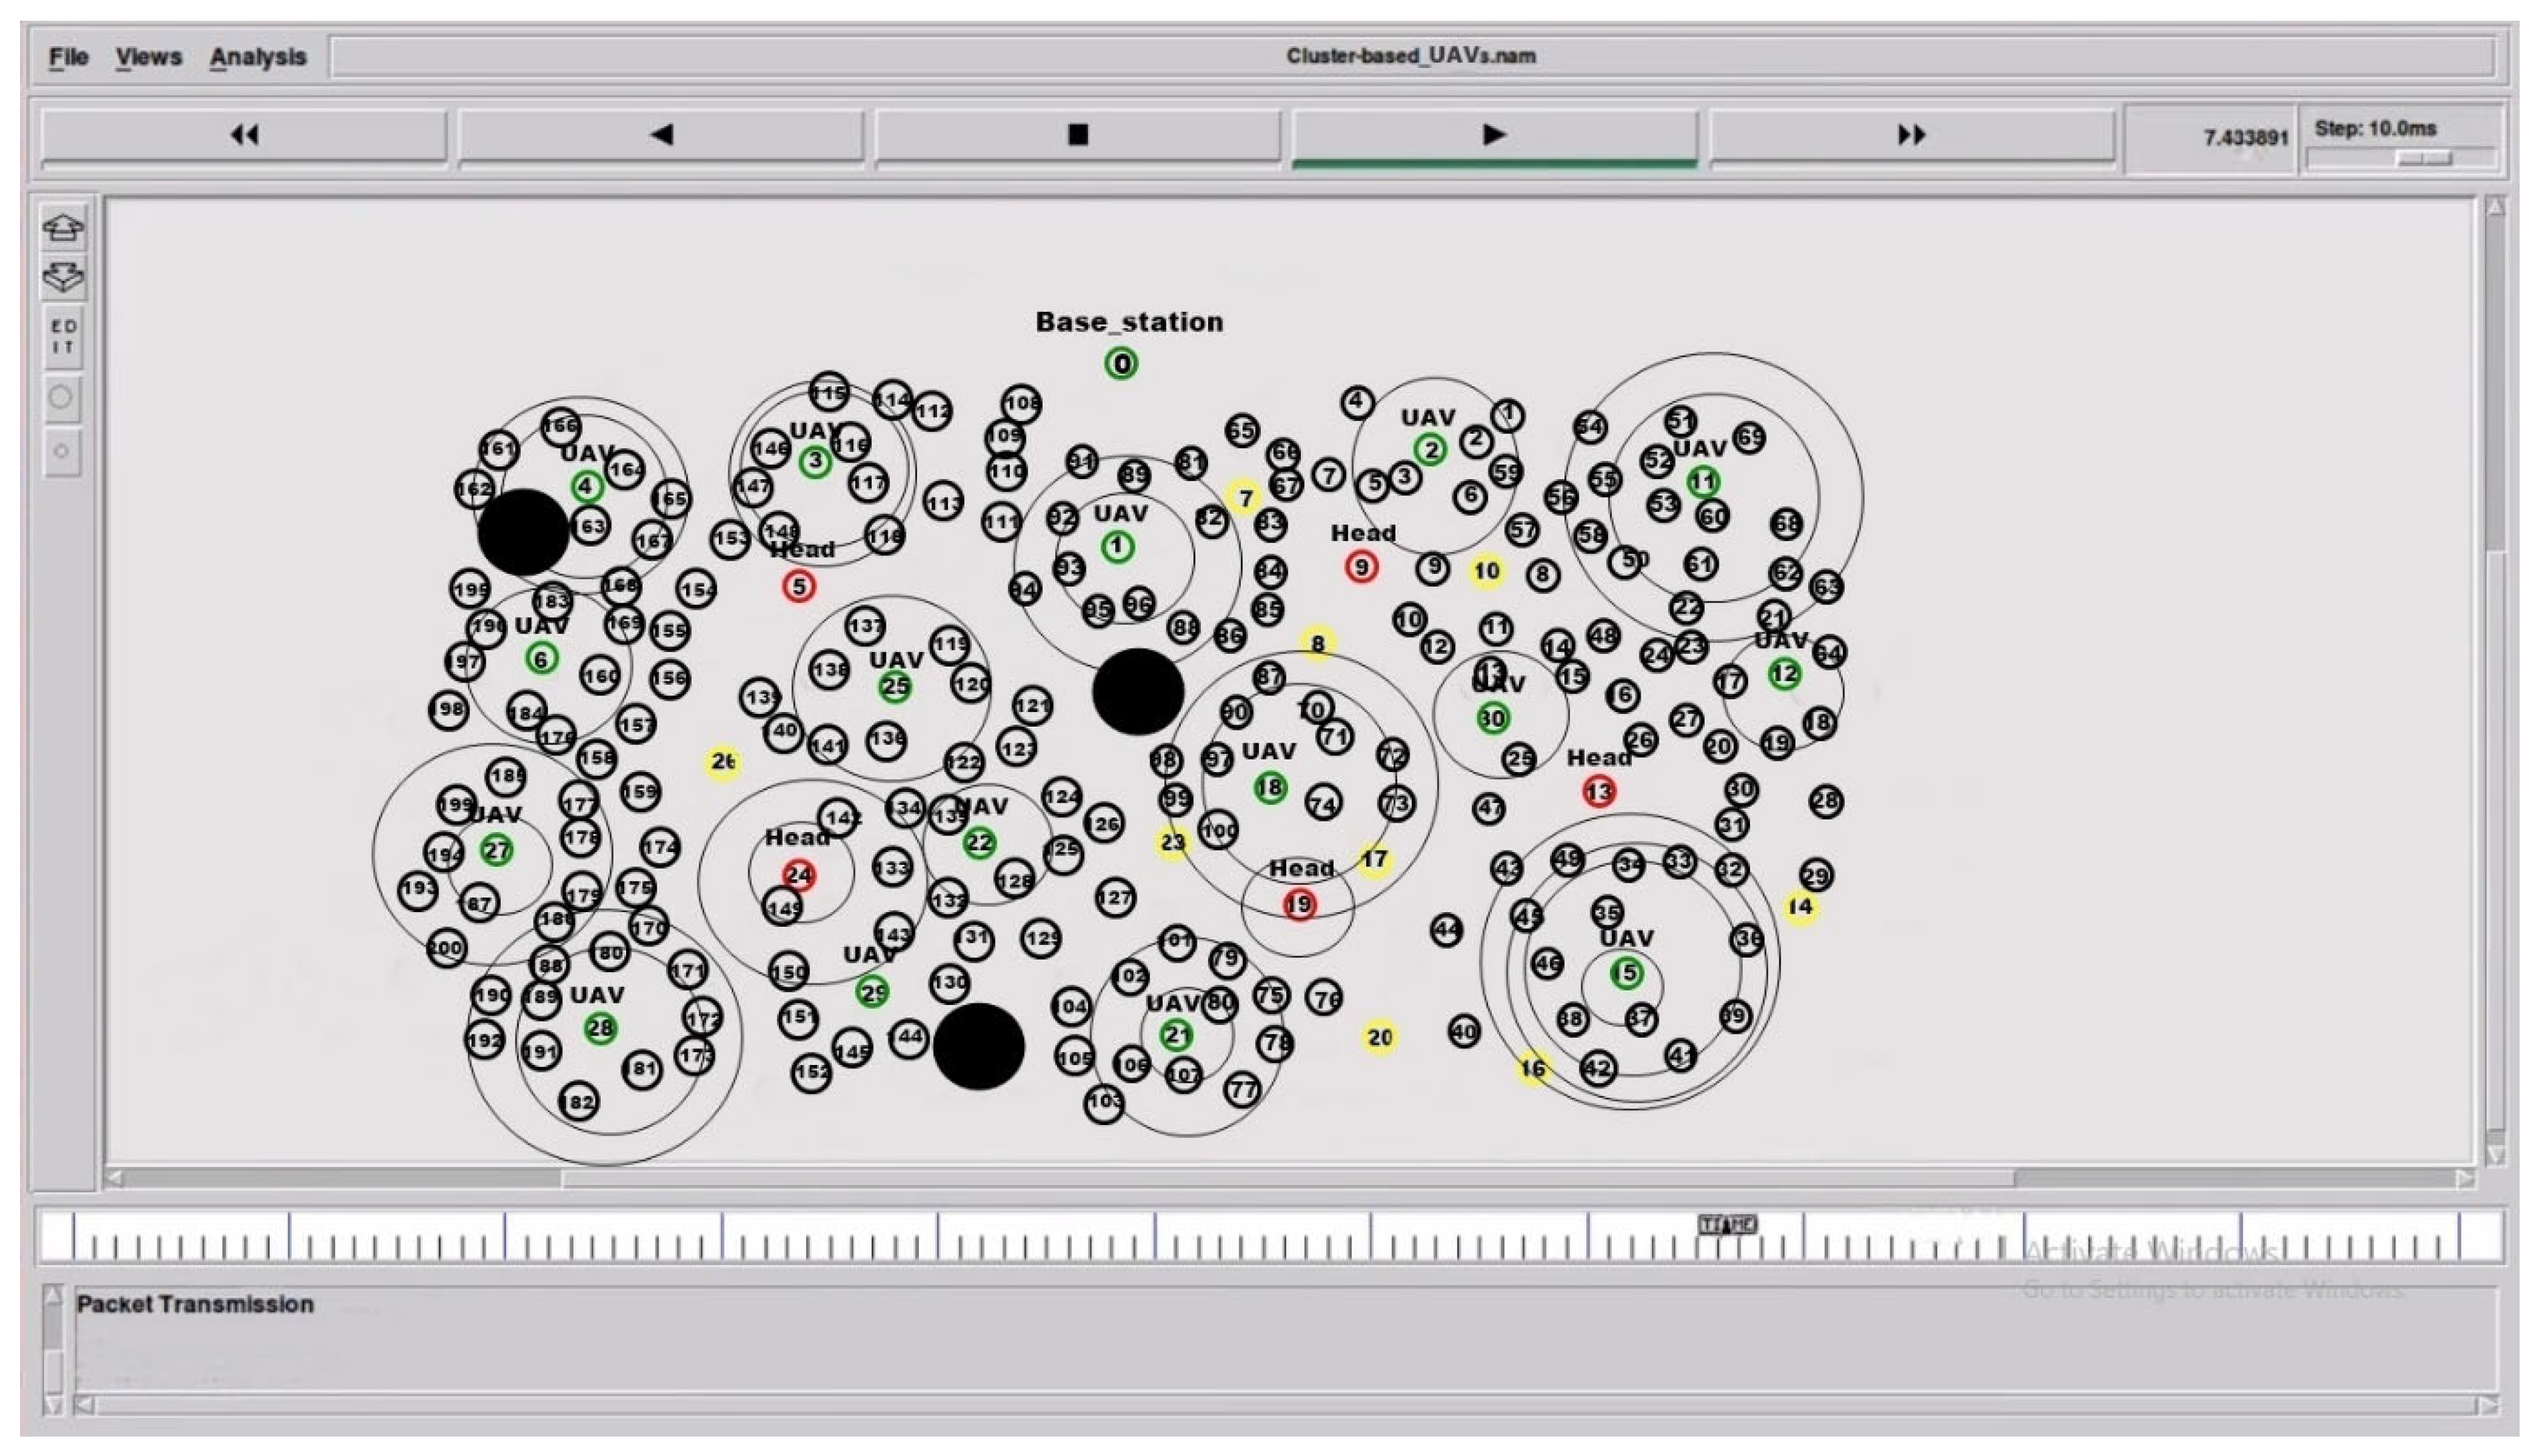Stop the animation playback

[x=1077, y=135]
